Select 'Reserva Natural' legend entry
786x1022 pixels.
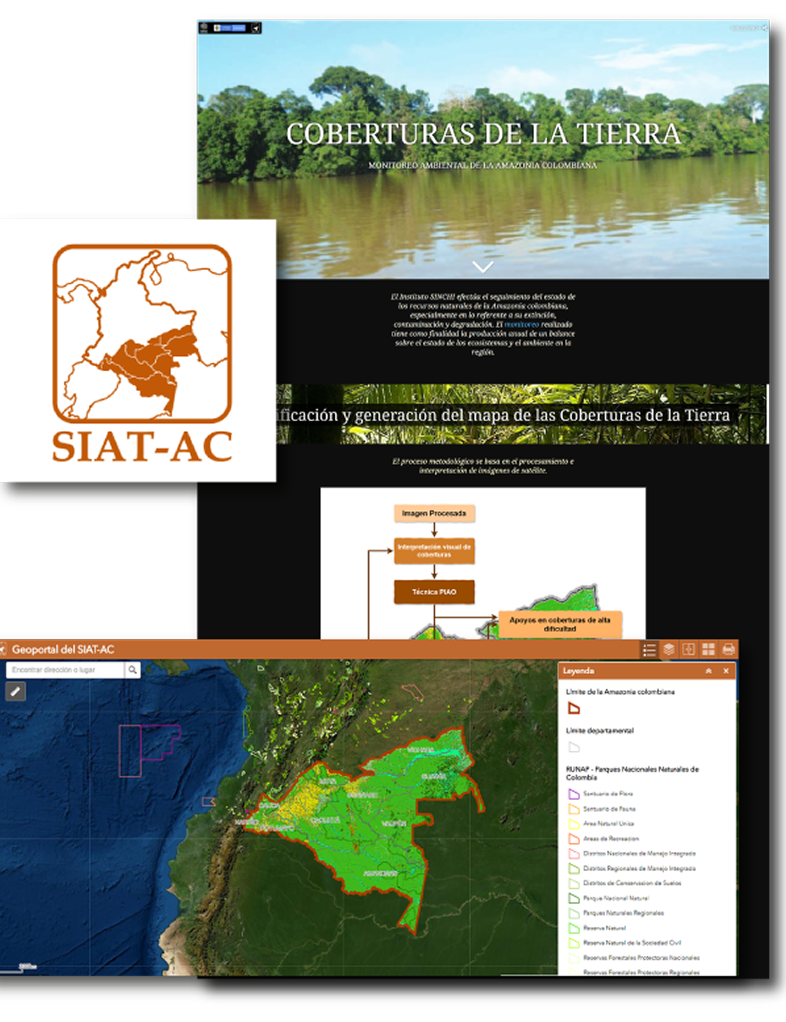point(597,928)
